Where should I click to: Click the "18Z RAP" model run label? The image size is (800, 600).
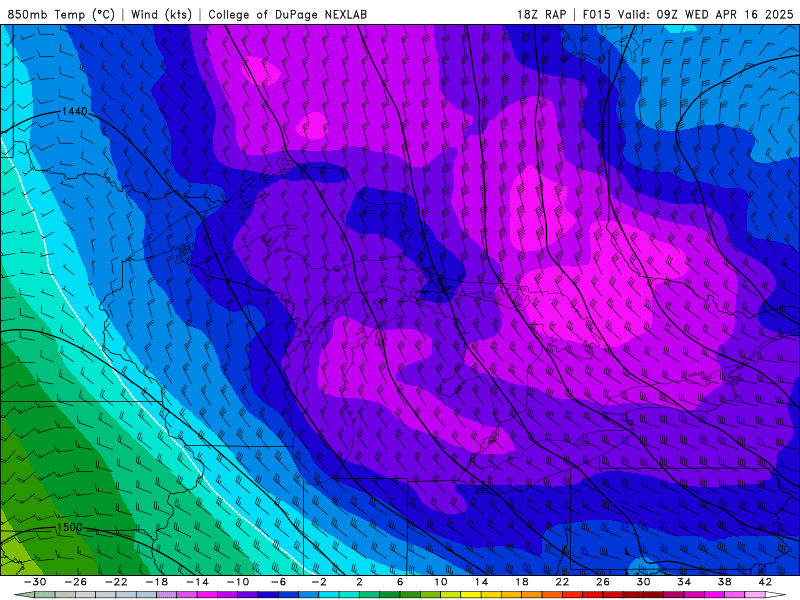coord(541,14)
